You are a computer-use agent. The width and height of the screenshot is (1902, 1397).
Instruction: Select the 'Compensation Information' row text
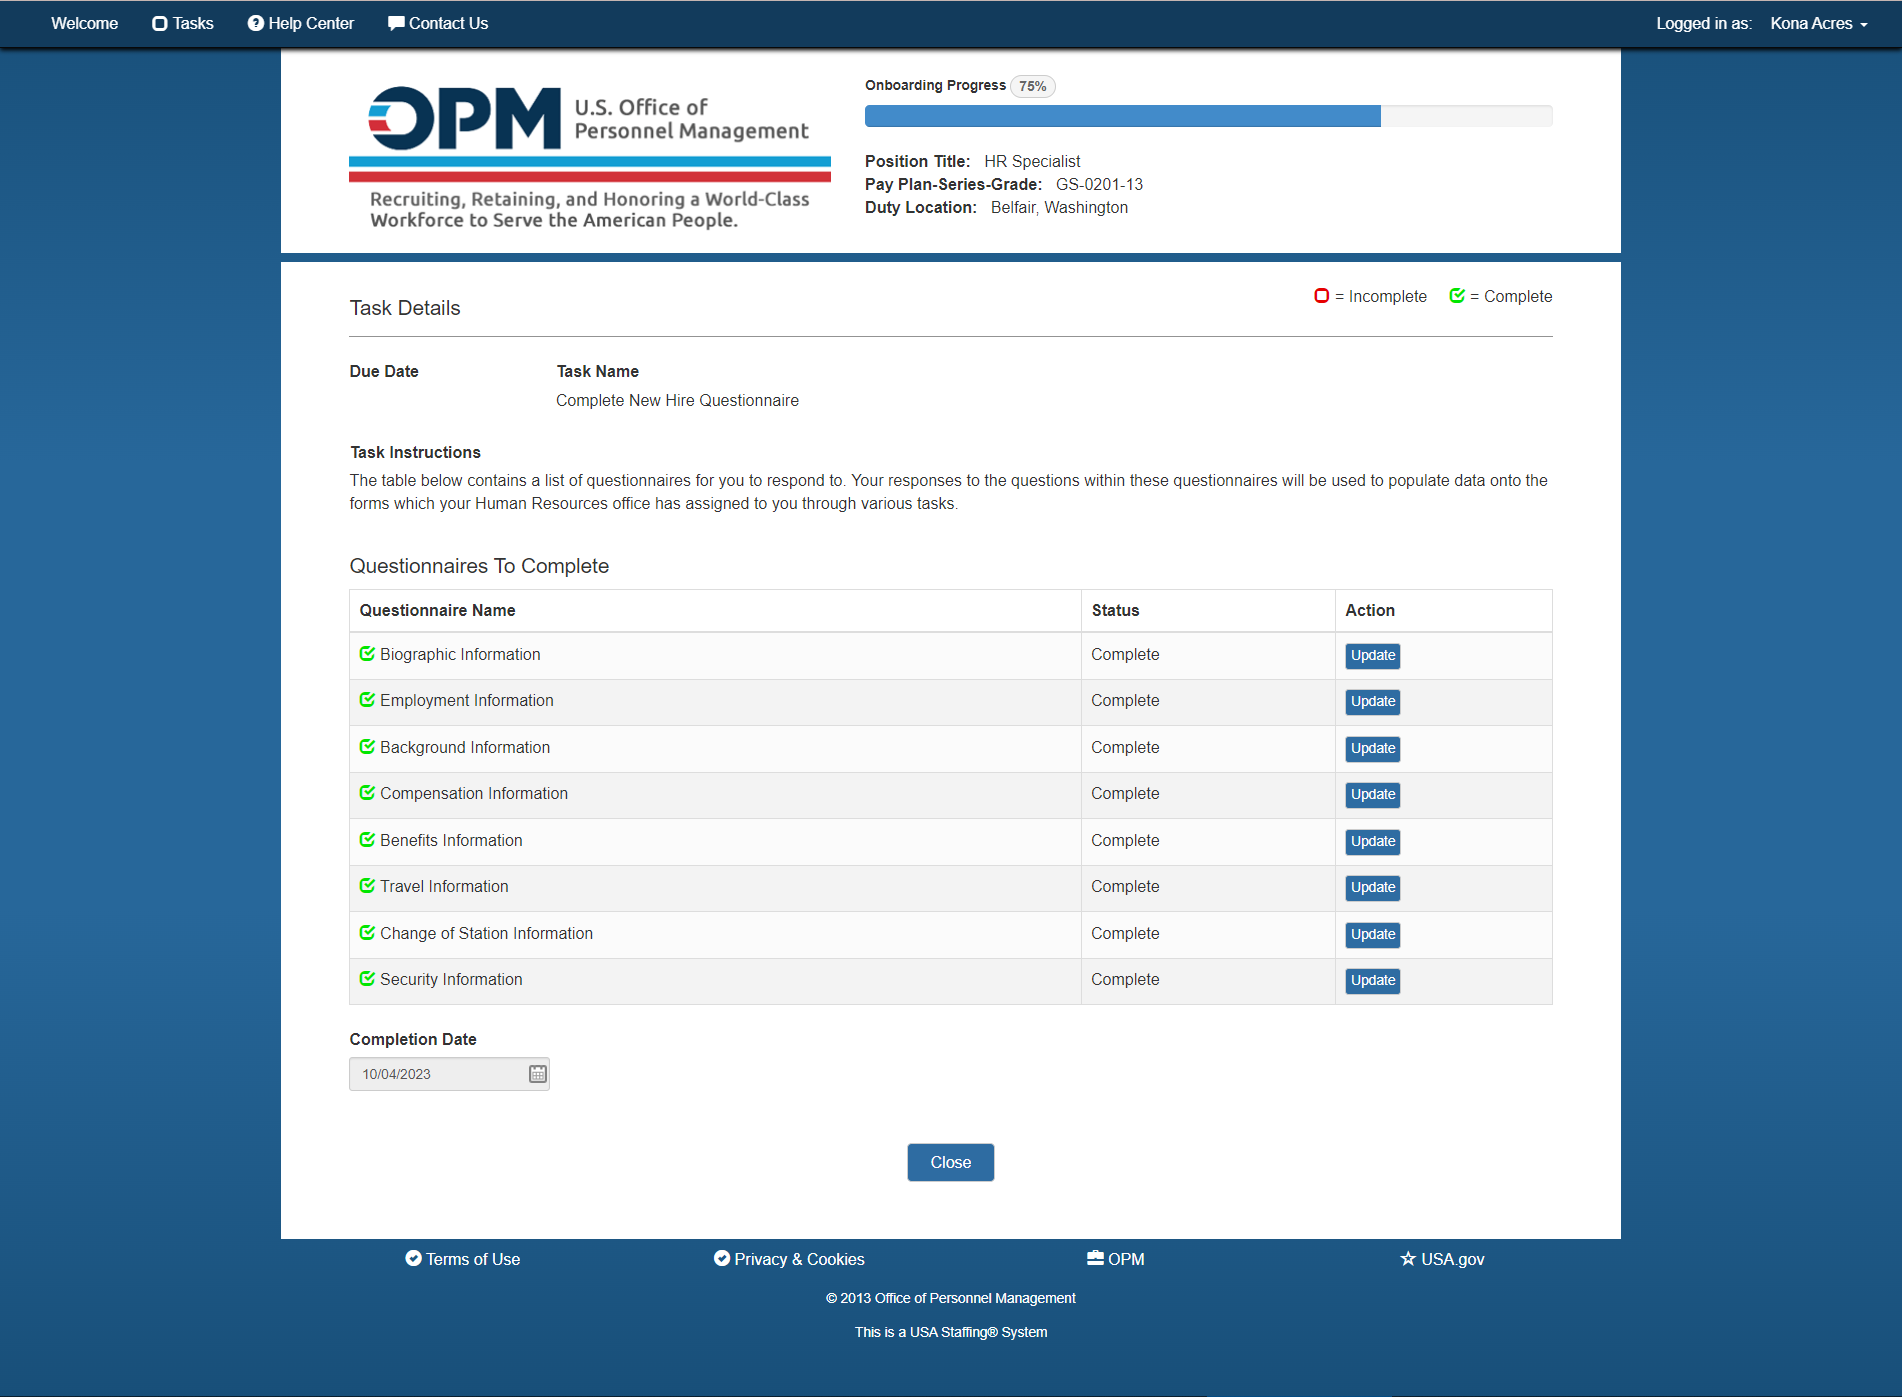coord(474,793)
